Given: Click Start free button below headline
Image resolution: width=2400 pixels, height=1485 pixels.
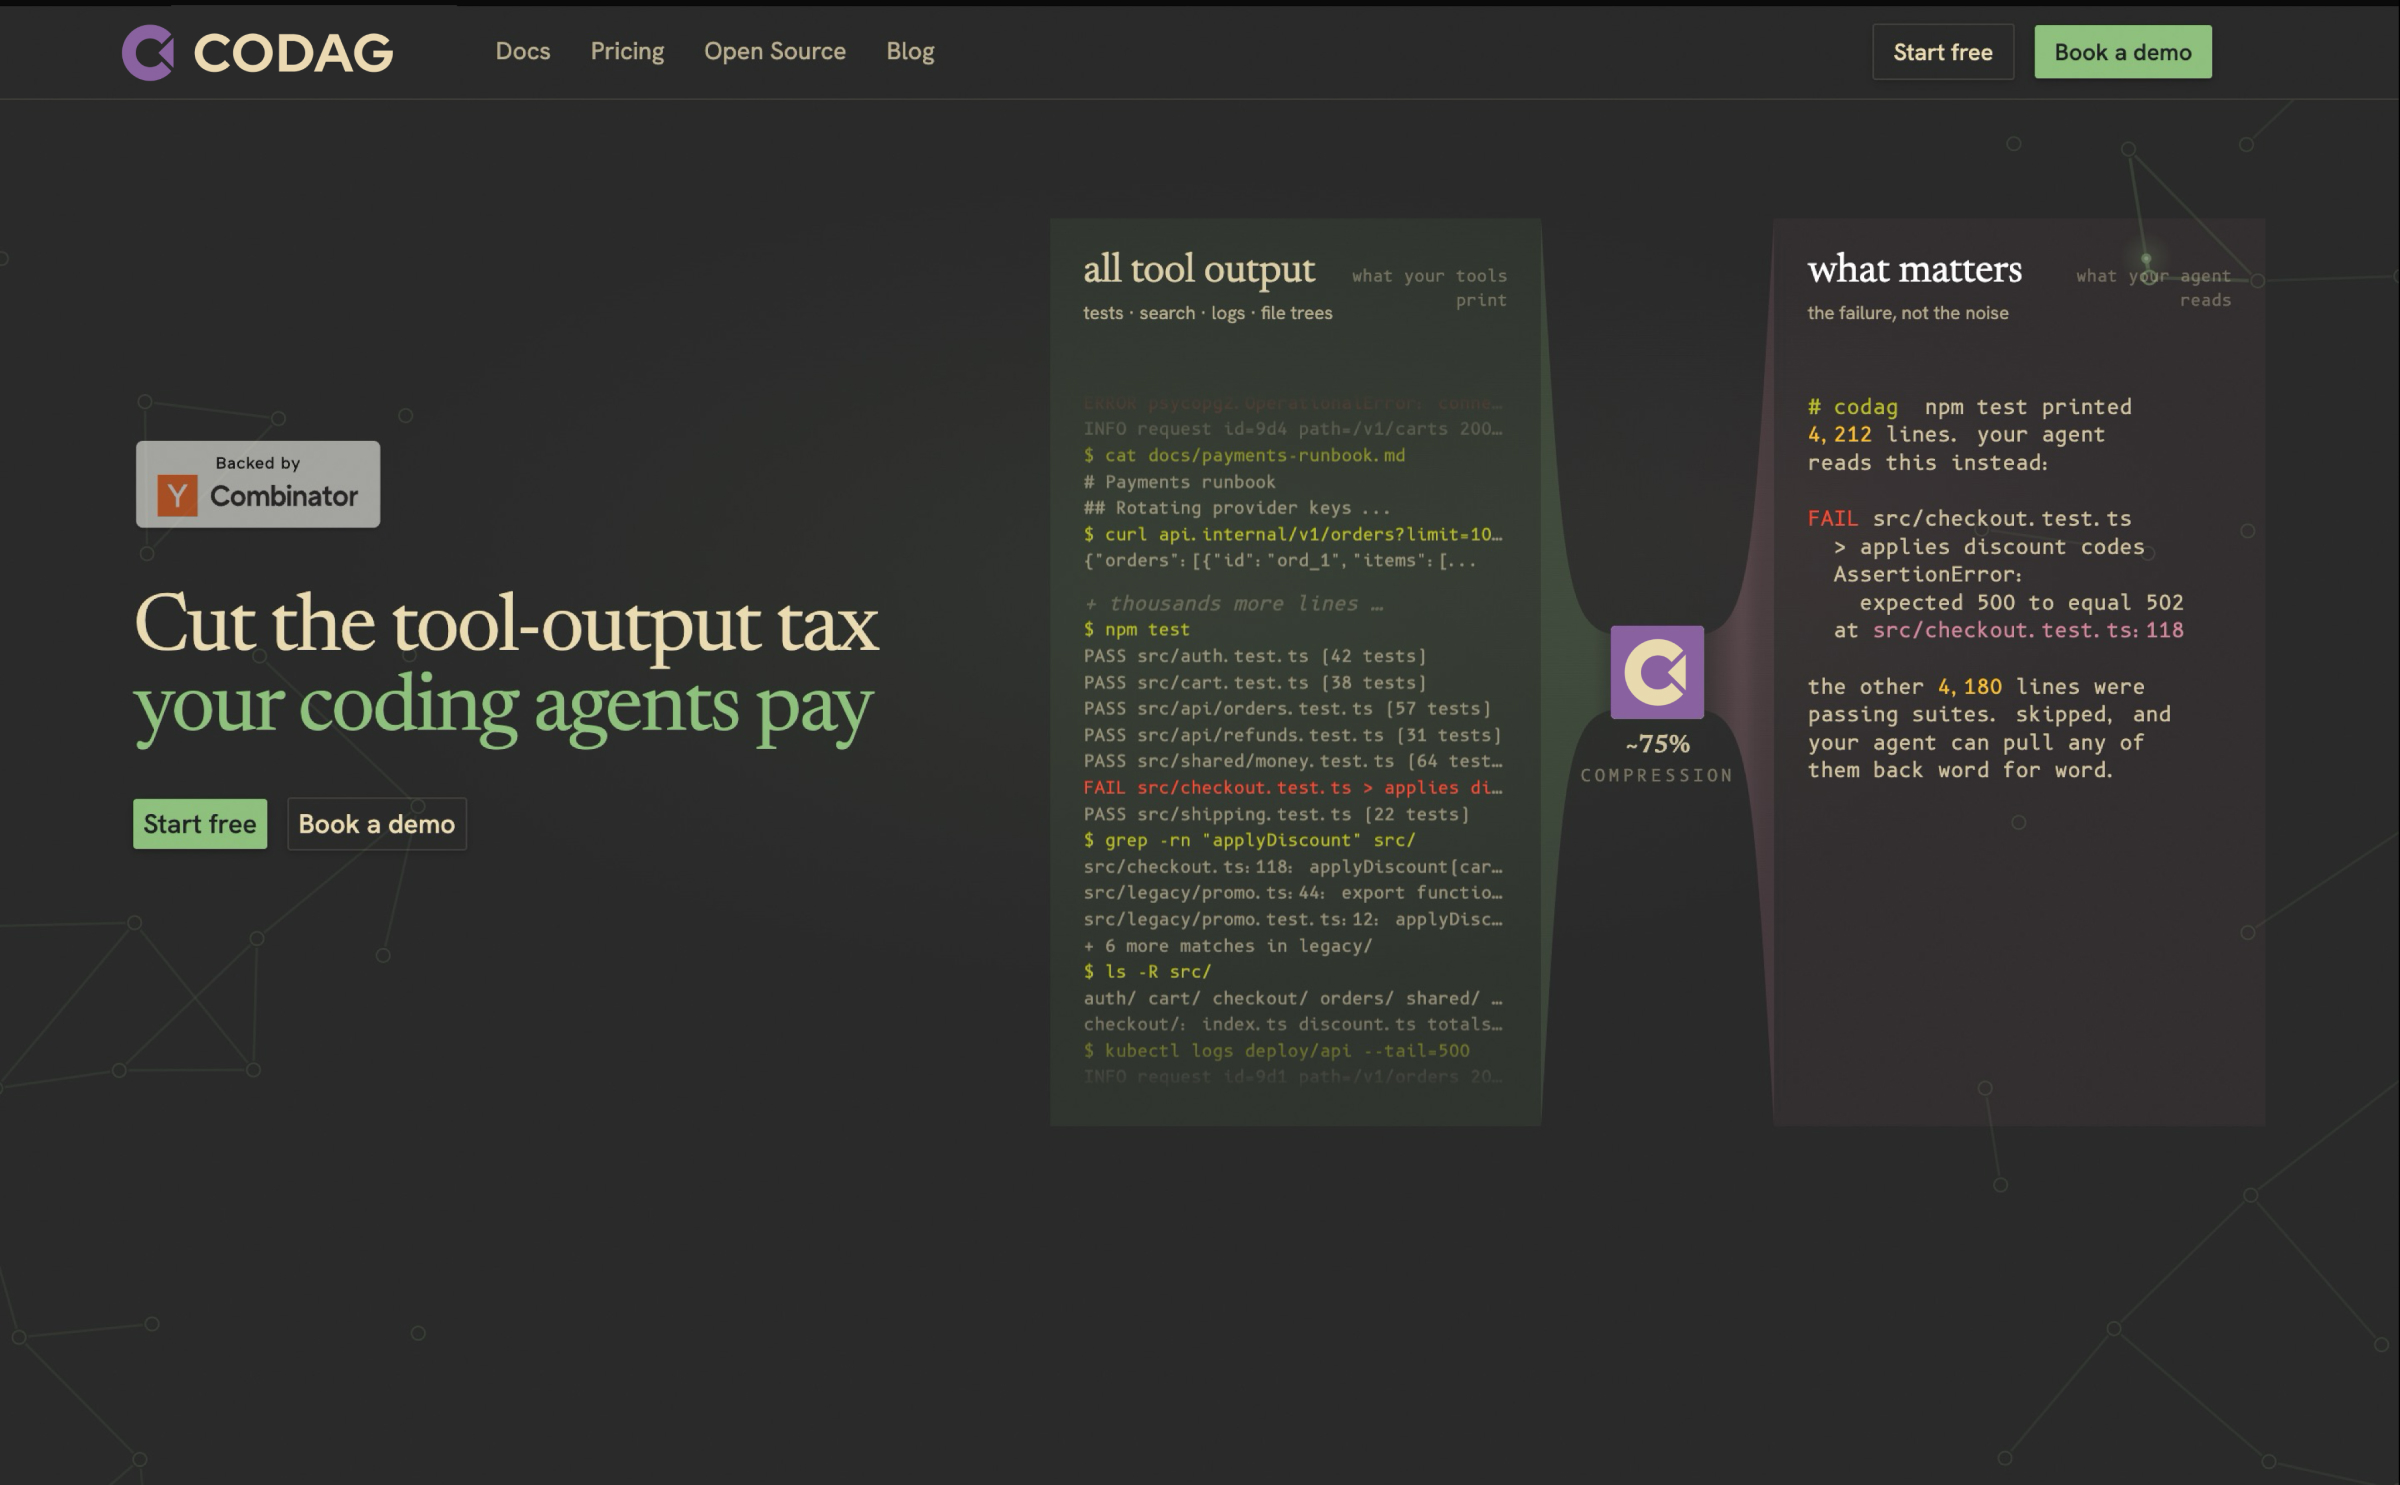Looking at the screenshot, I should 200,824.
